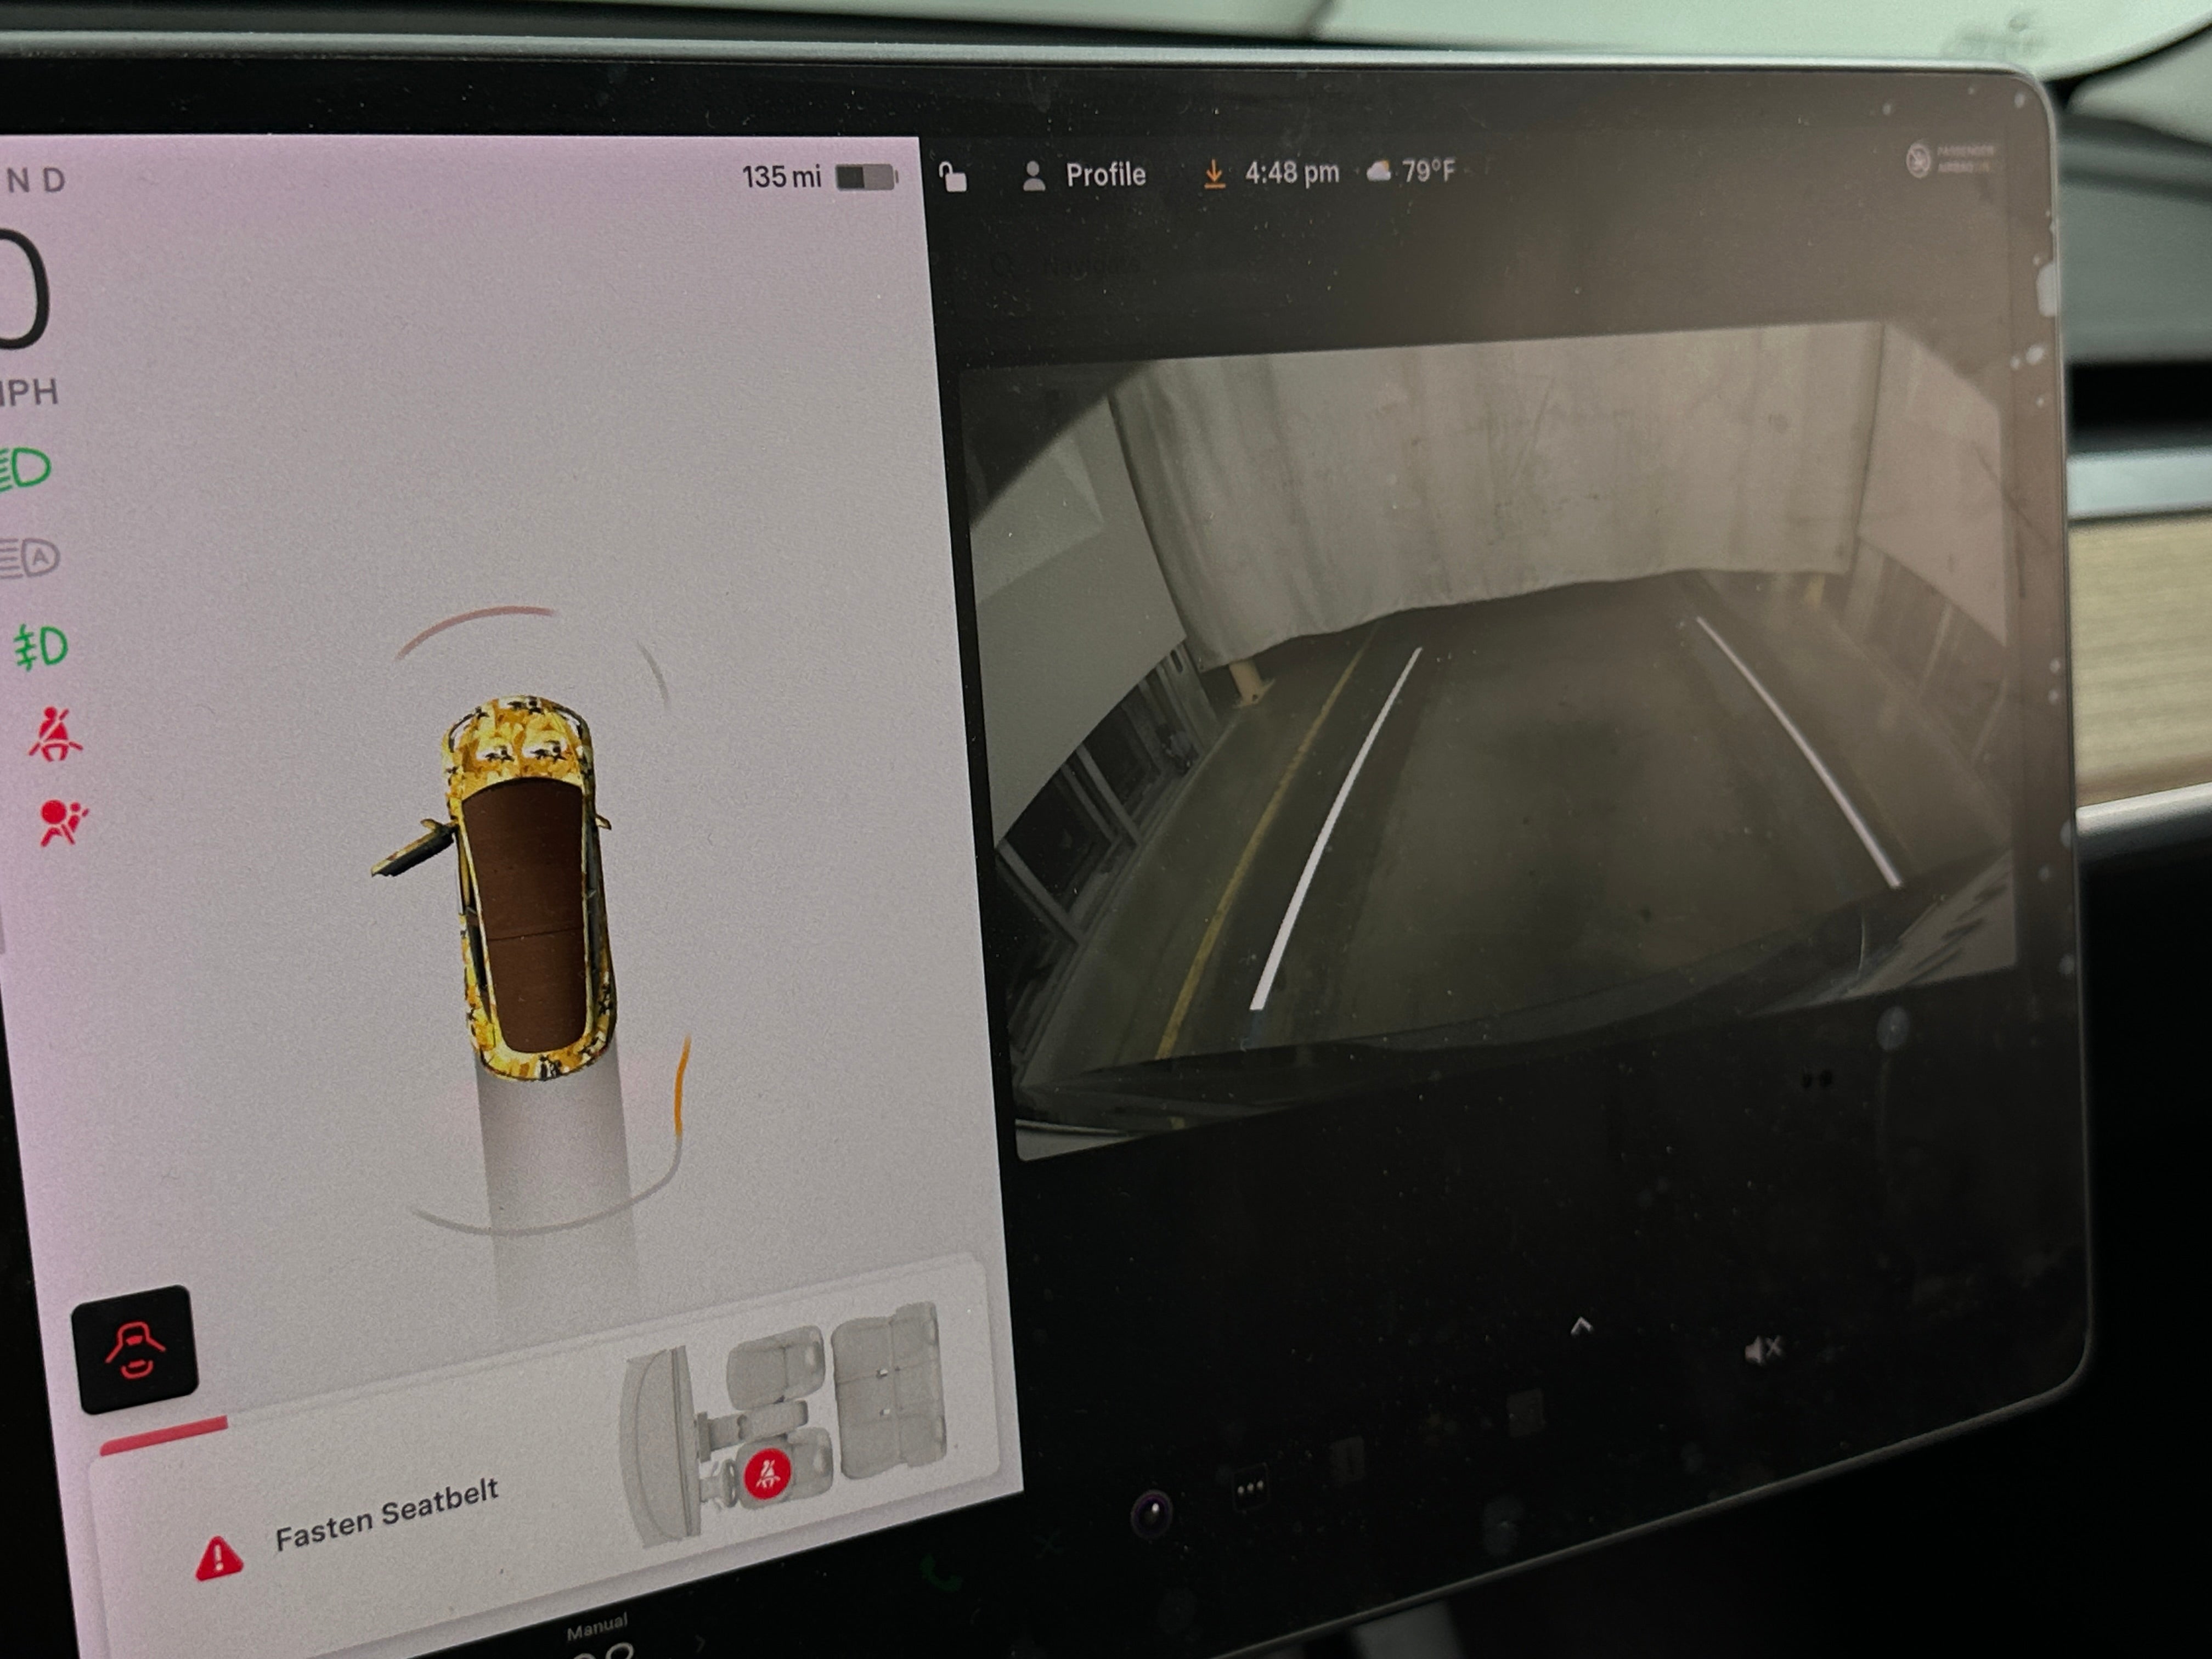Tap the red seatbelt warning indicator
This screenshot has height=1659, width=2212.
click(x=54, y=735)
